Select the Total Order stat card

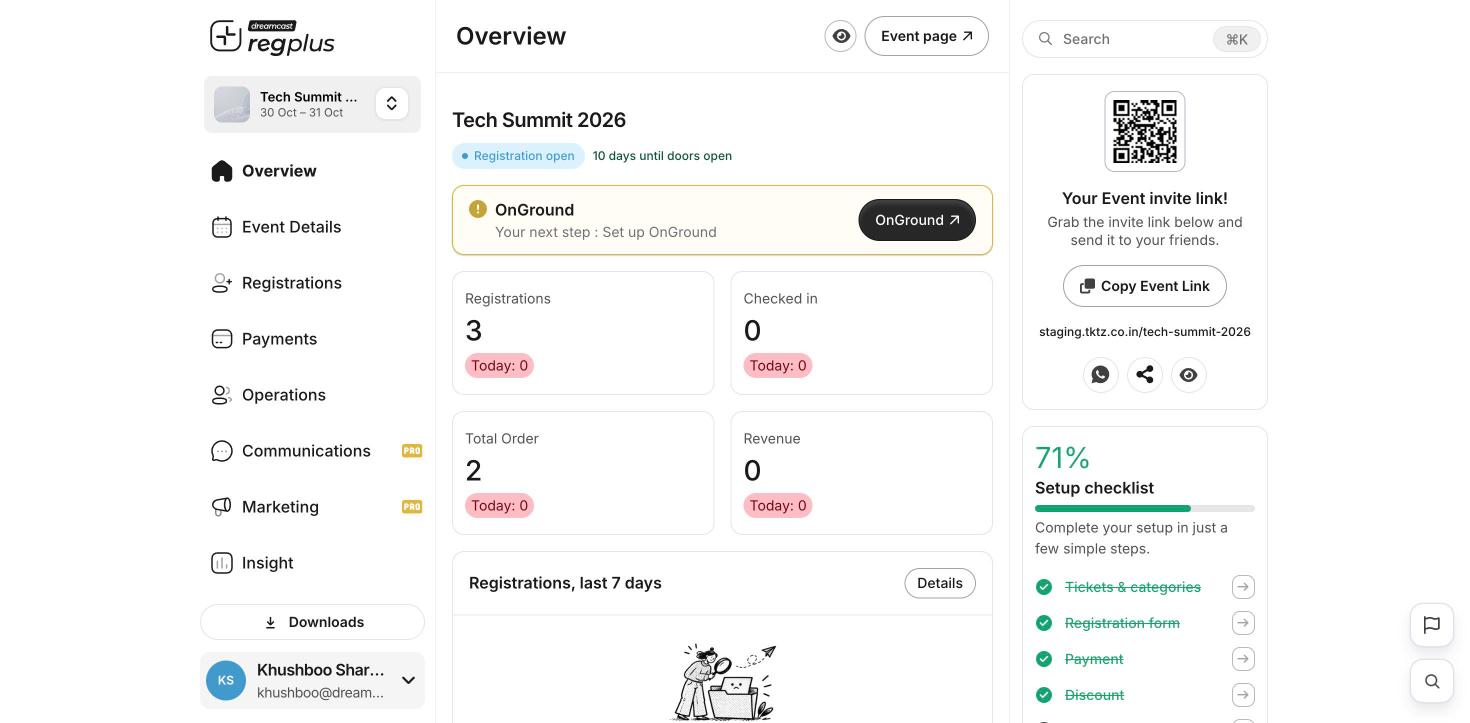583,473
